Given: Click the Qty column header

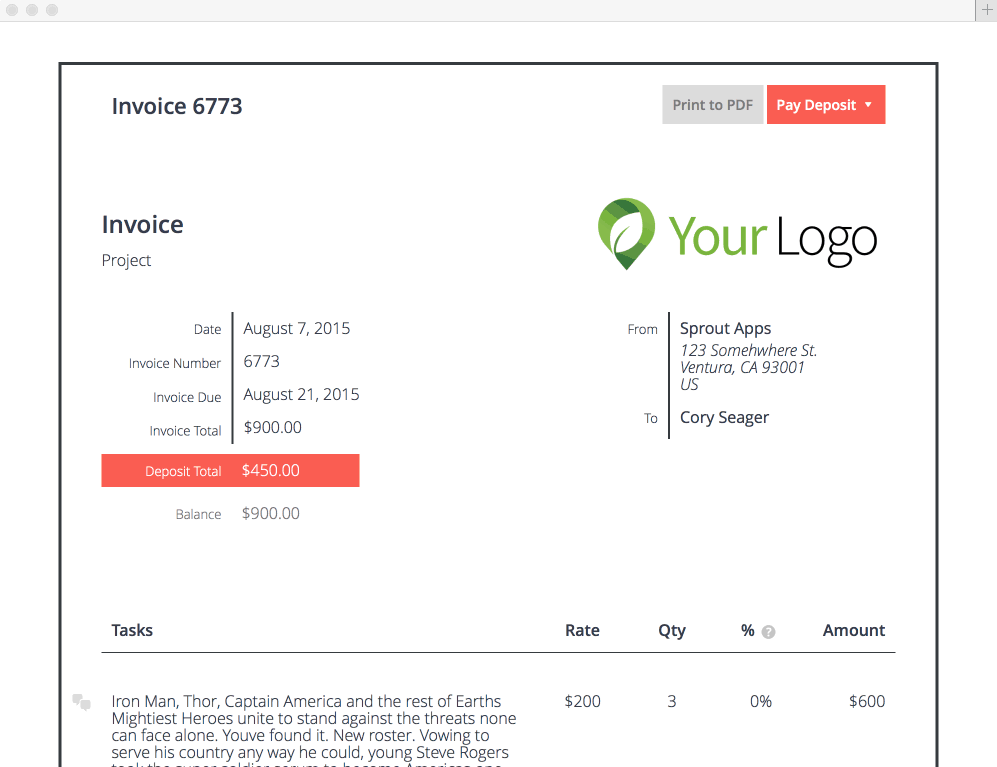Looking at the screenshot, I should coord(672,630).
